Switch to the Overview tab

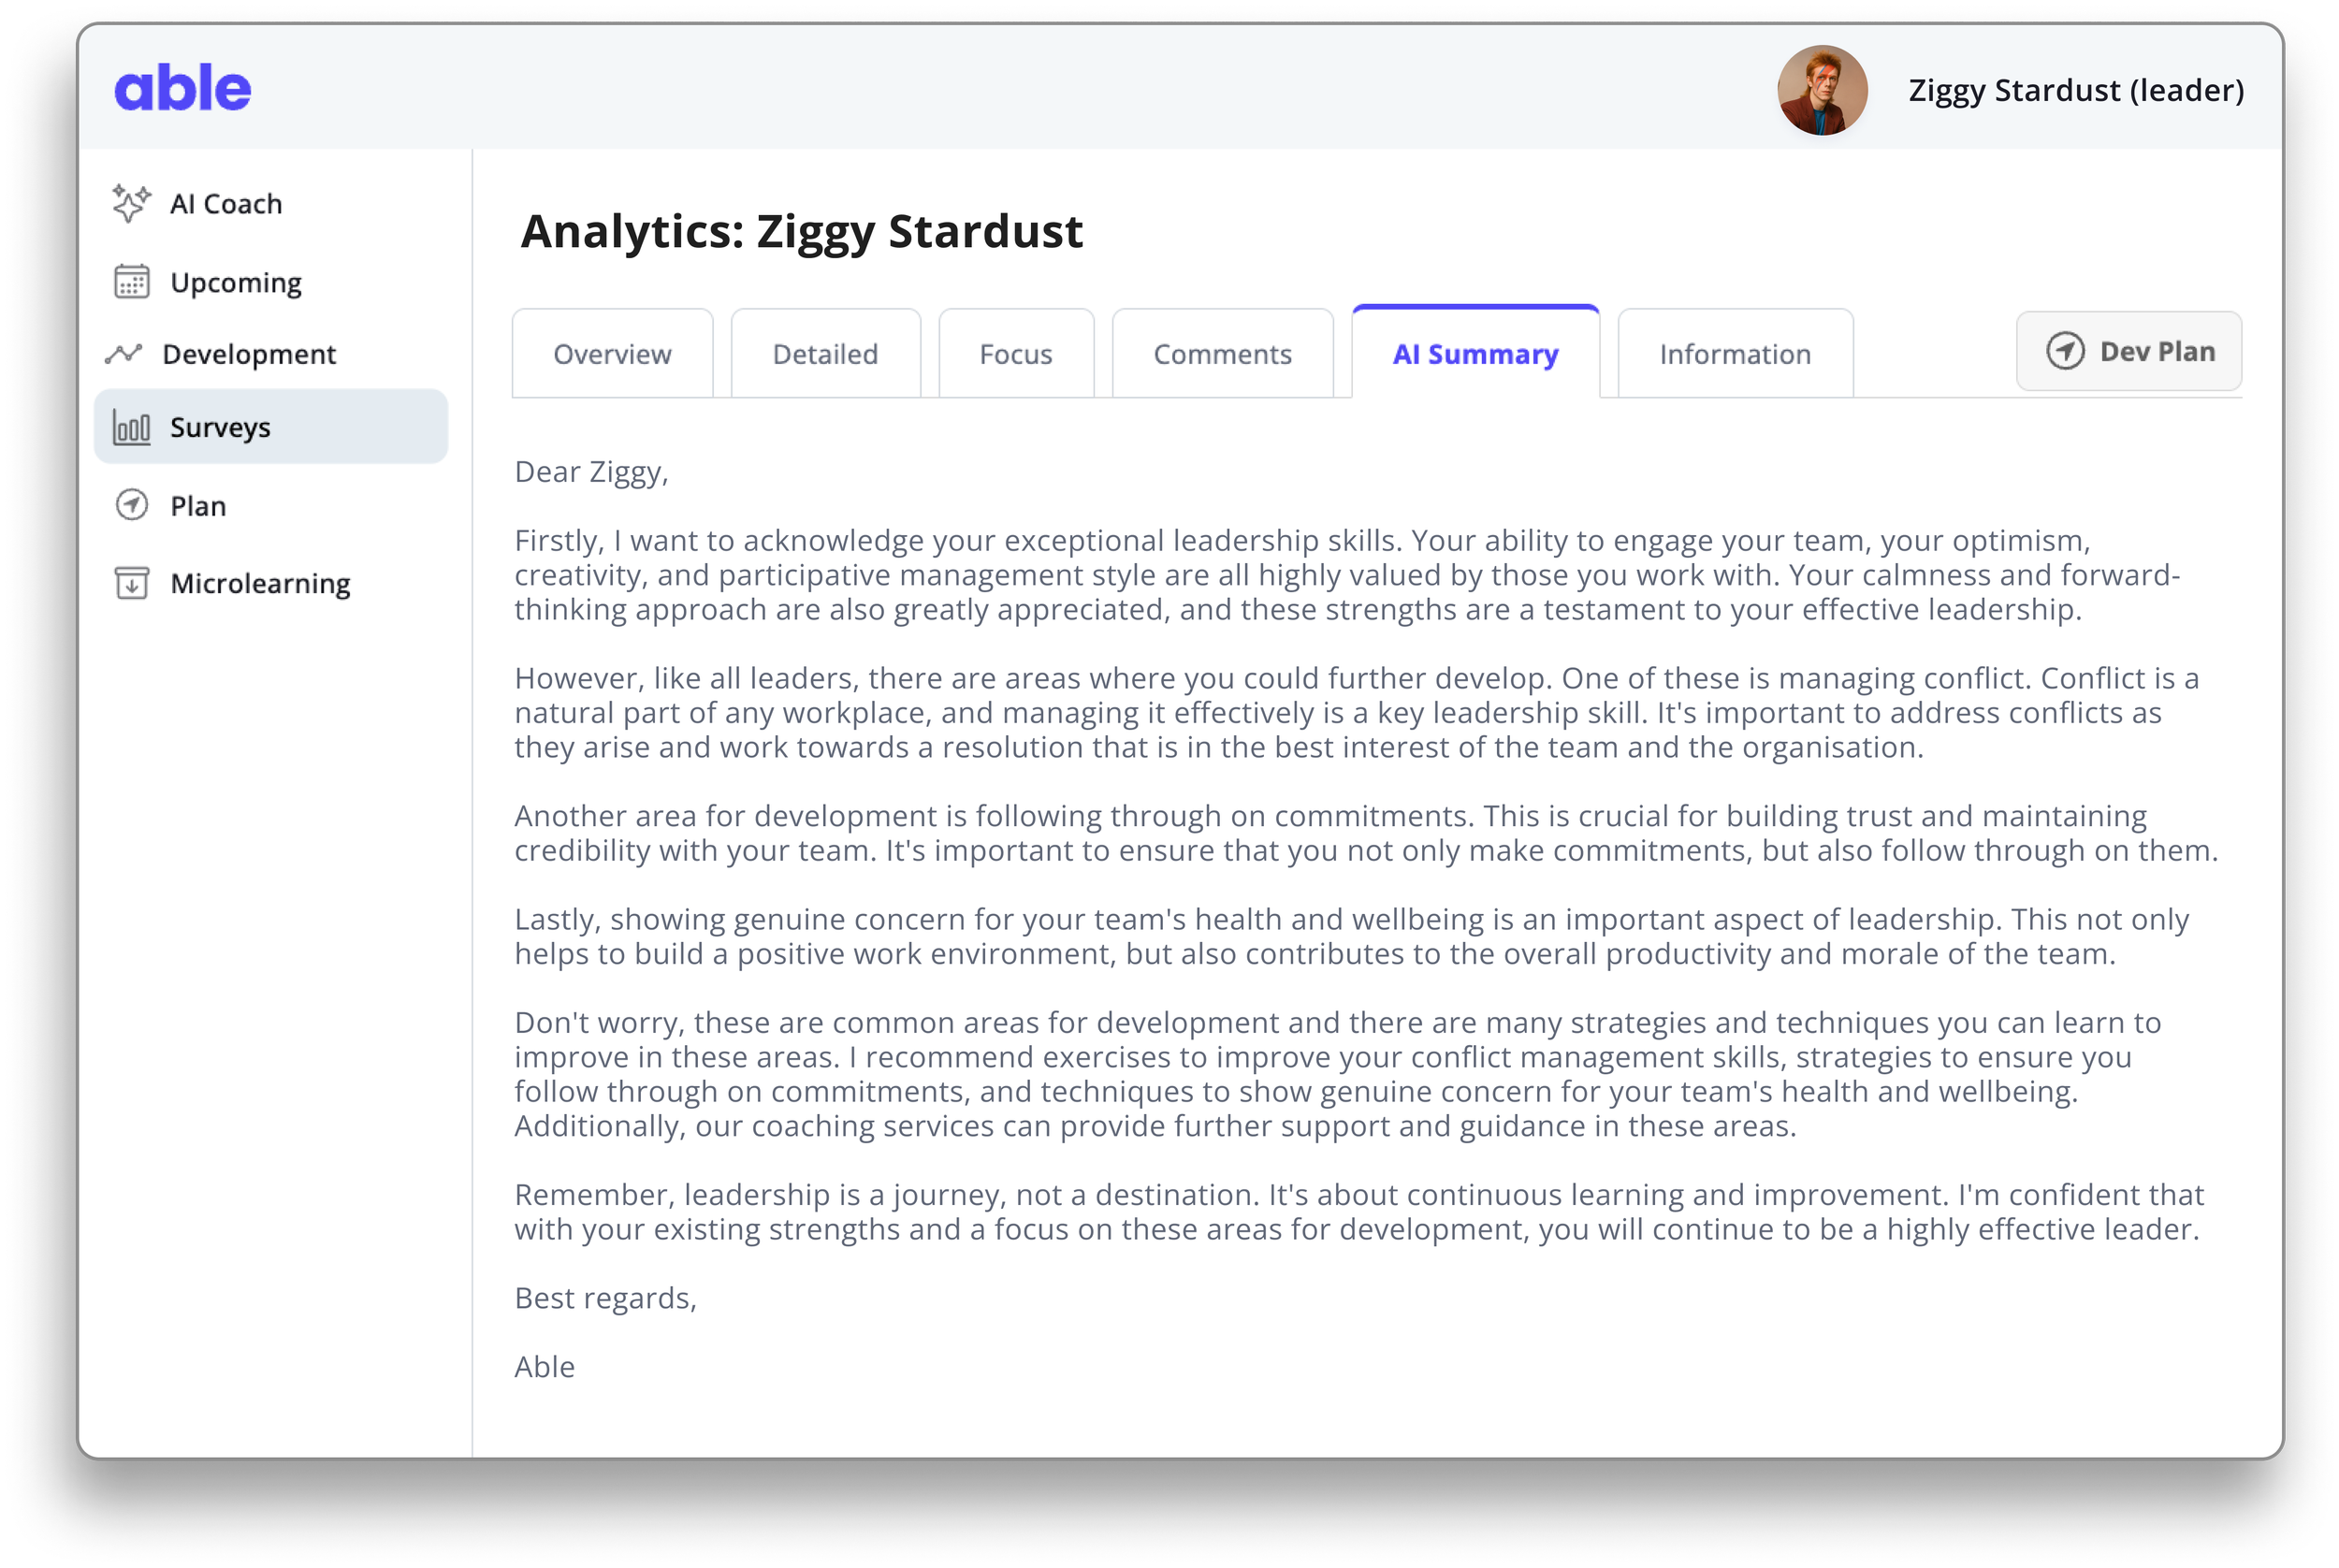(x=612, y=354)
